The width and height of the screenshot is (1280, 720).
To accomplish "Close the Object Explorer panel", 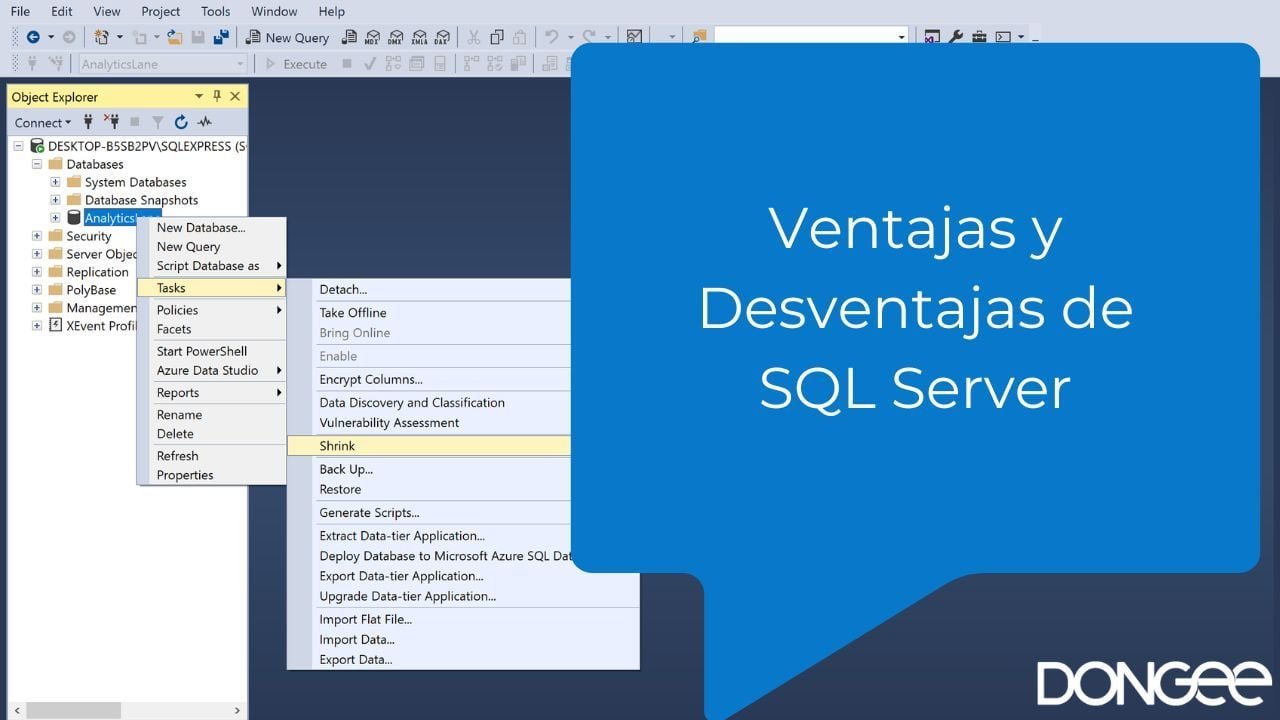I will pos(235,96).
